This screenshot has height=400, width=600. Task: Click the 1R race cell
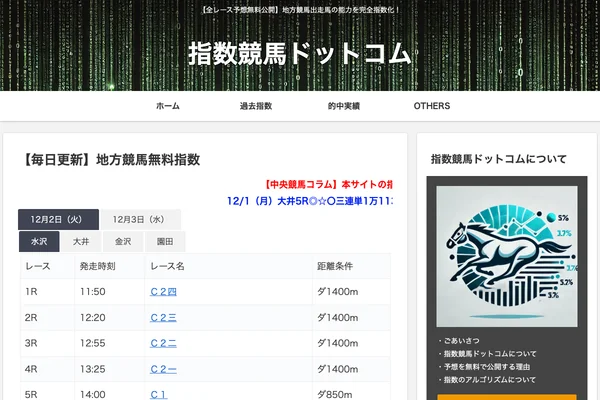pyautogui.click(x=47, y=292)
